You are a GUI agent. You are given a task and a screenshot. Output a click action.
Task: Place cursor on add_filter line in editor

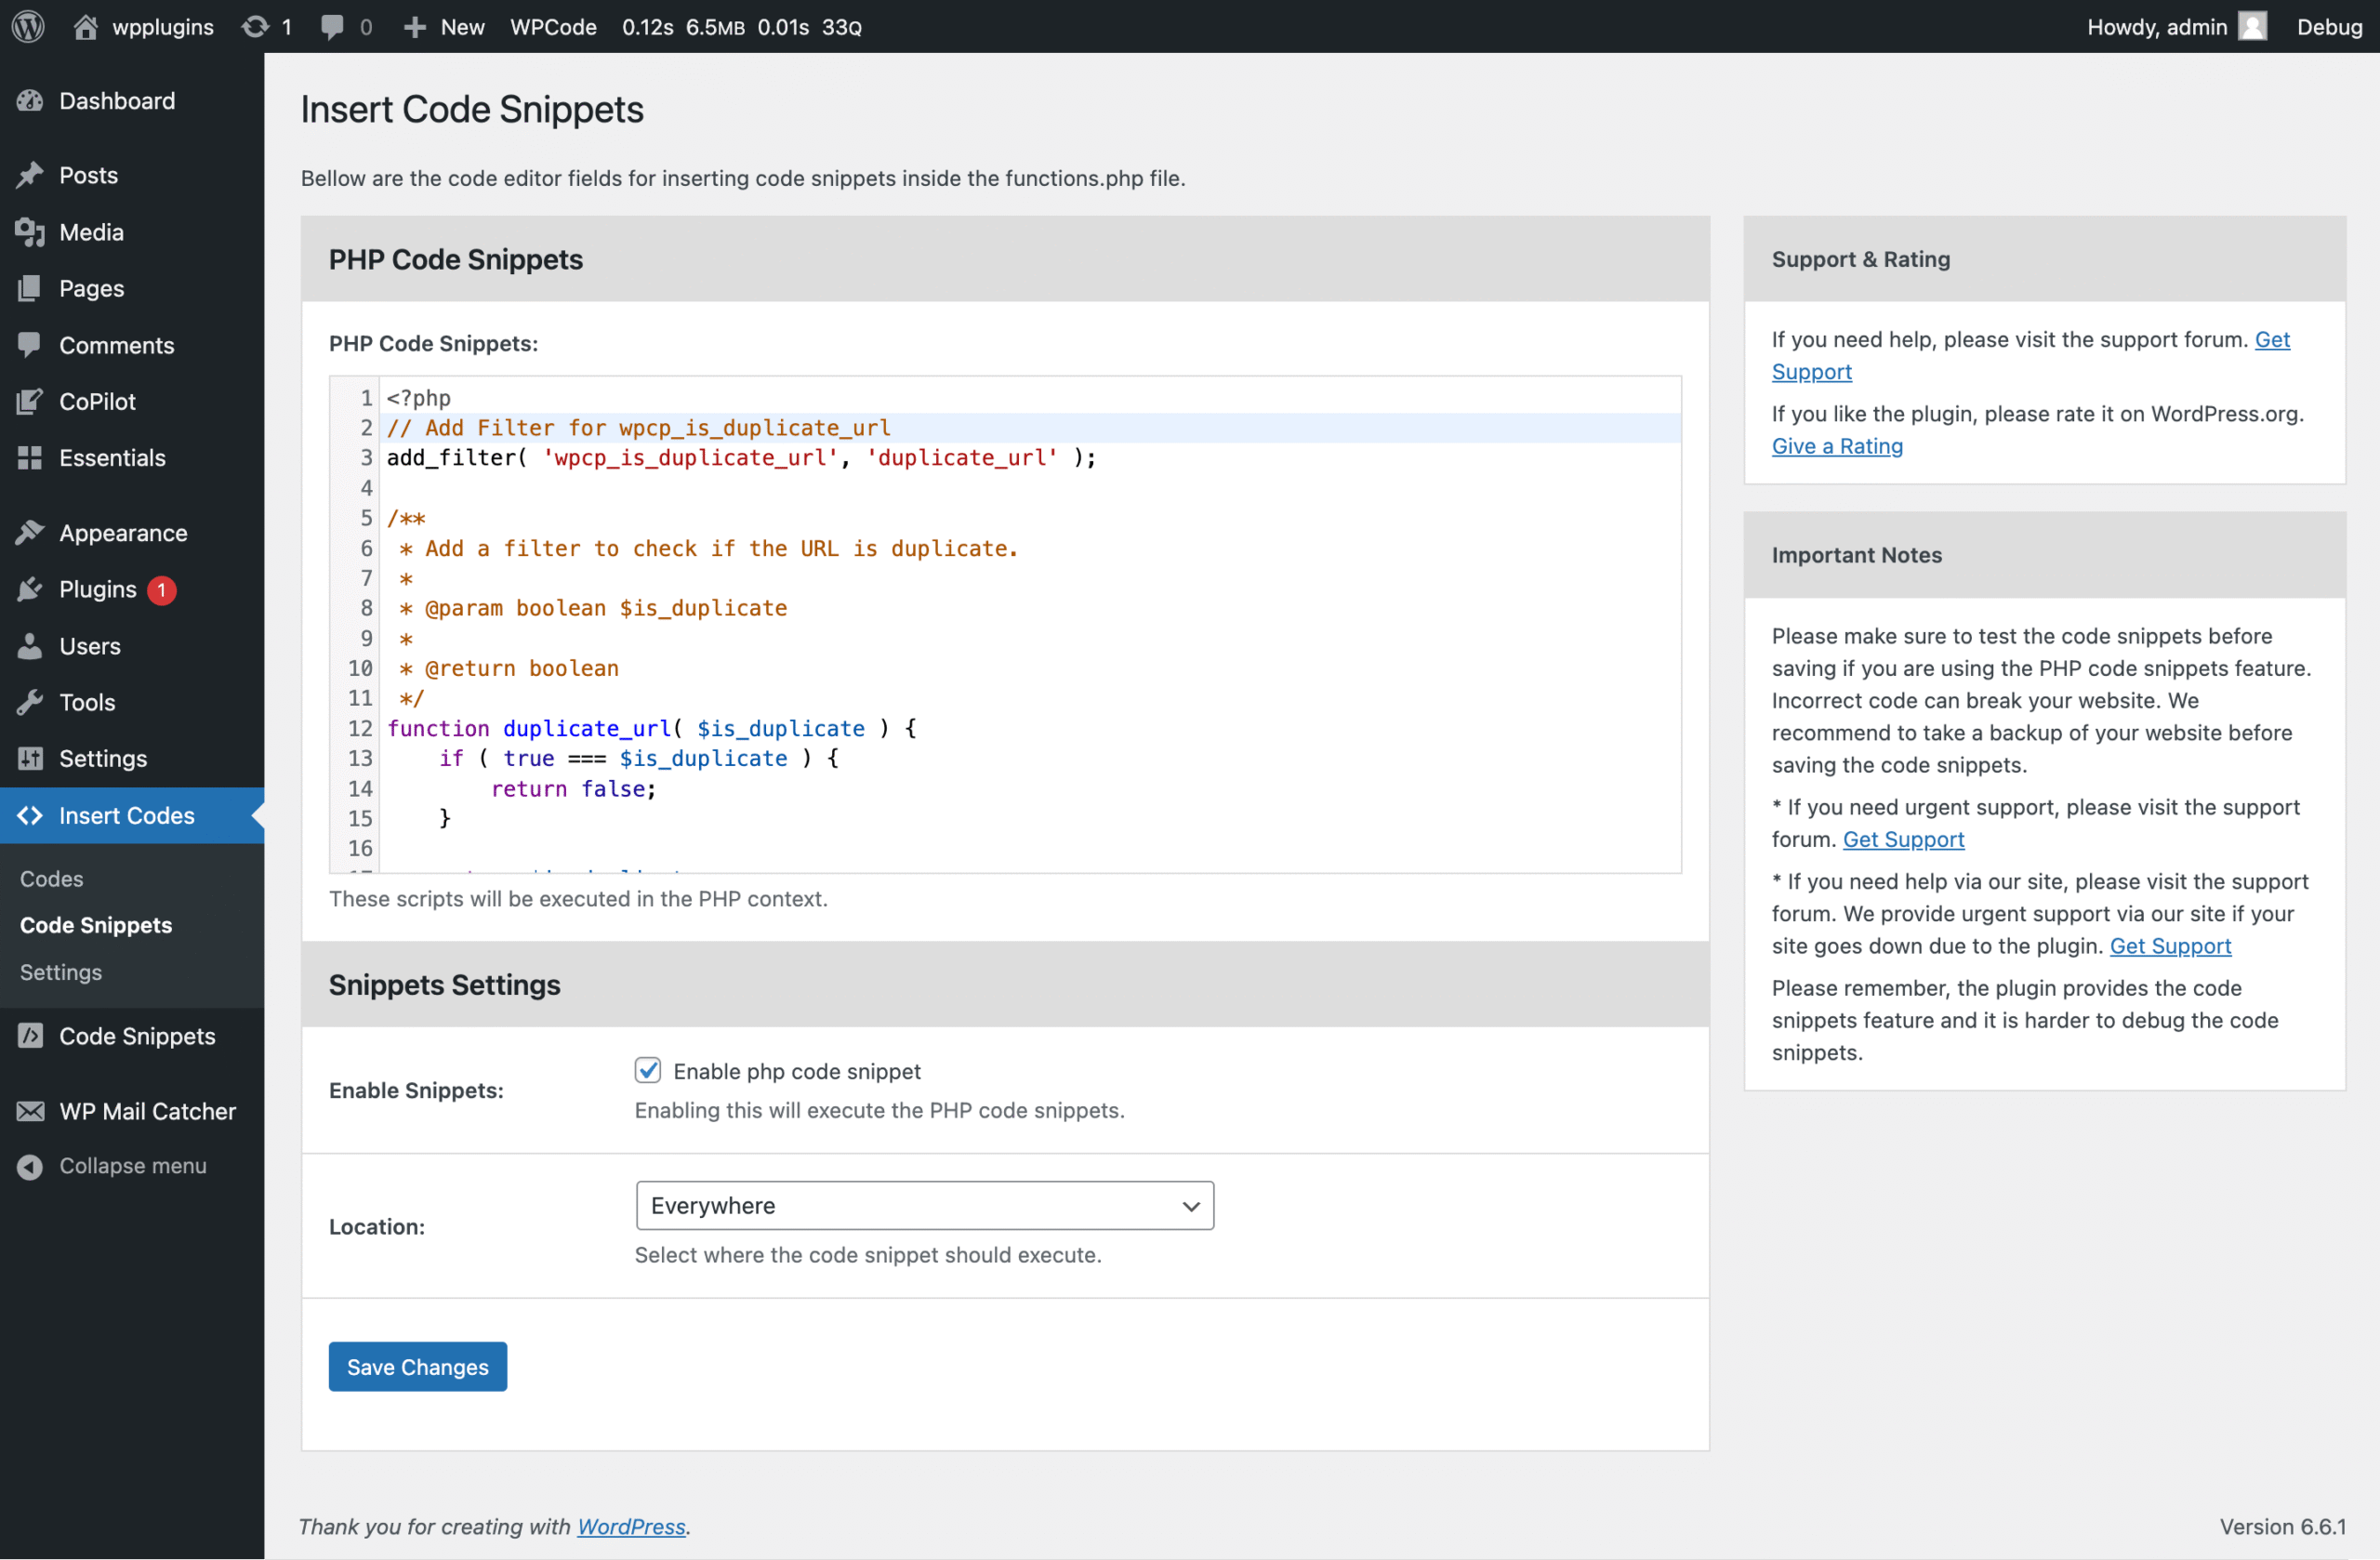click(741, 457)
